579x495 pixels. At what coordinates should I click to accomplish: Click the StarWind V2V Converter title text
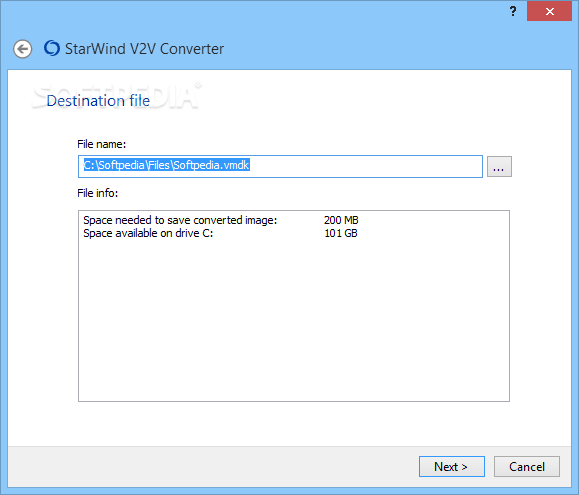144,49
